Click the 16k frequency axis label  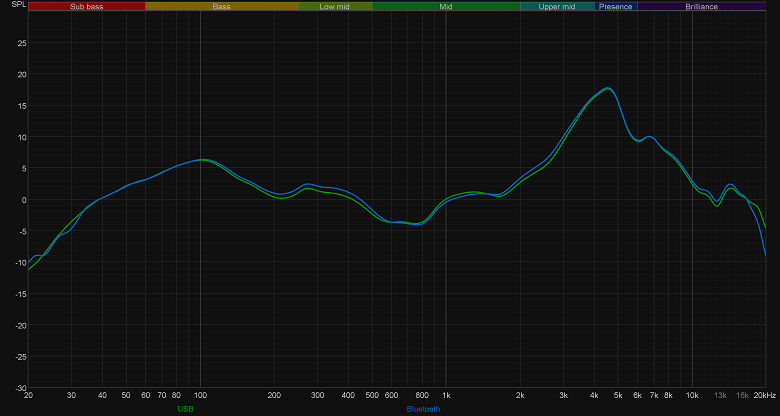coord(742,395)
